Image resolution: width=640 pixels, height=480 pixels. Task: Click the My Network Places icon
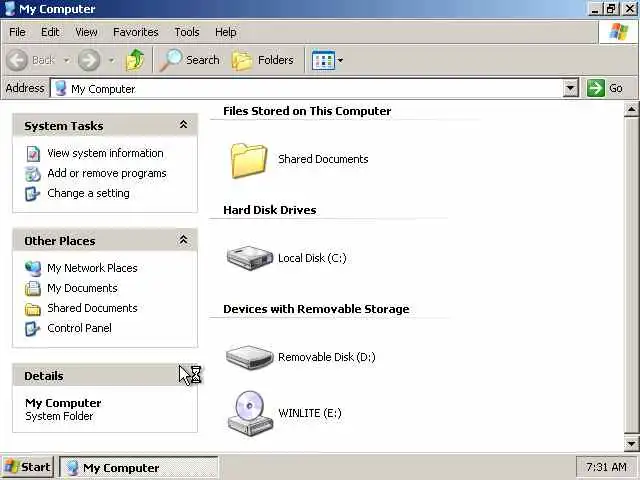(x=33, y=269)
